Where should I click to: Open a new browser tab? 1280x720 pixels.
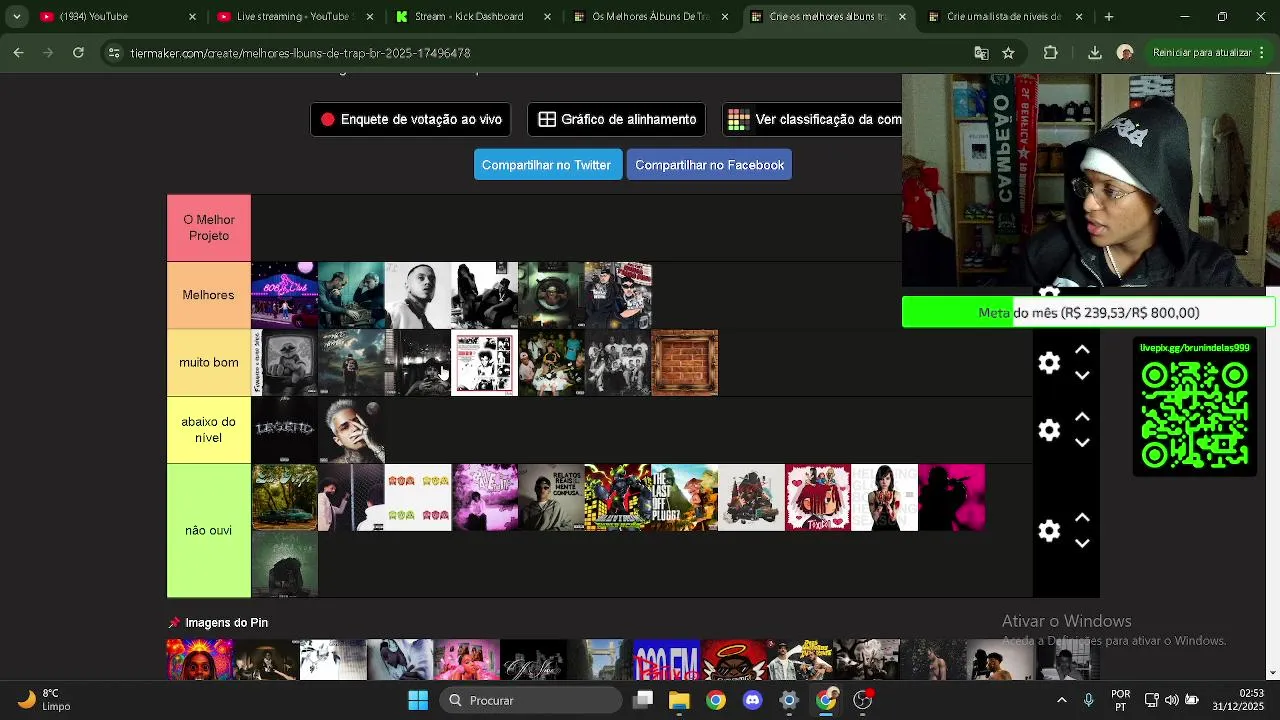coord(1108,16)
